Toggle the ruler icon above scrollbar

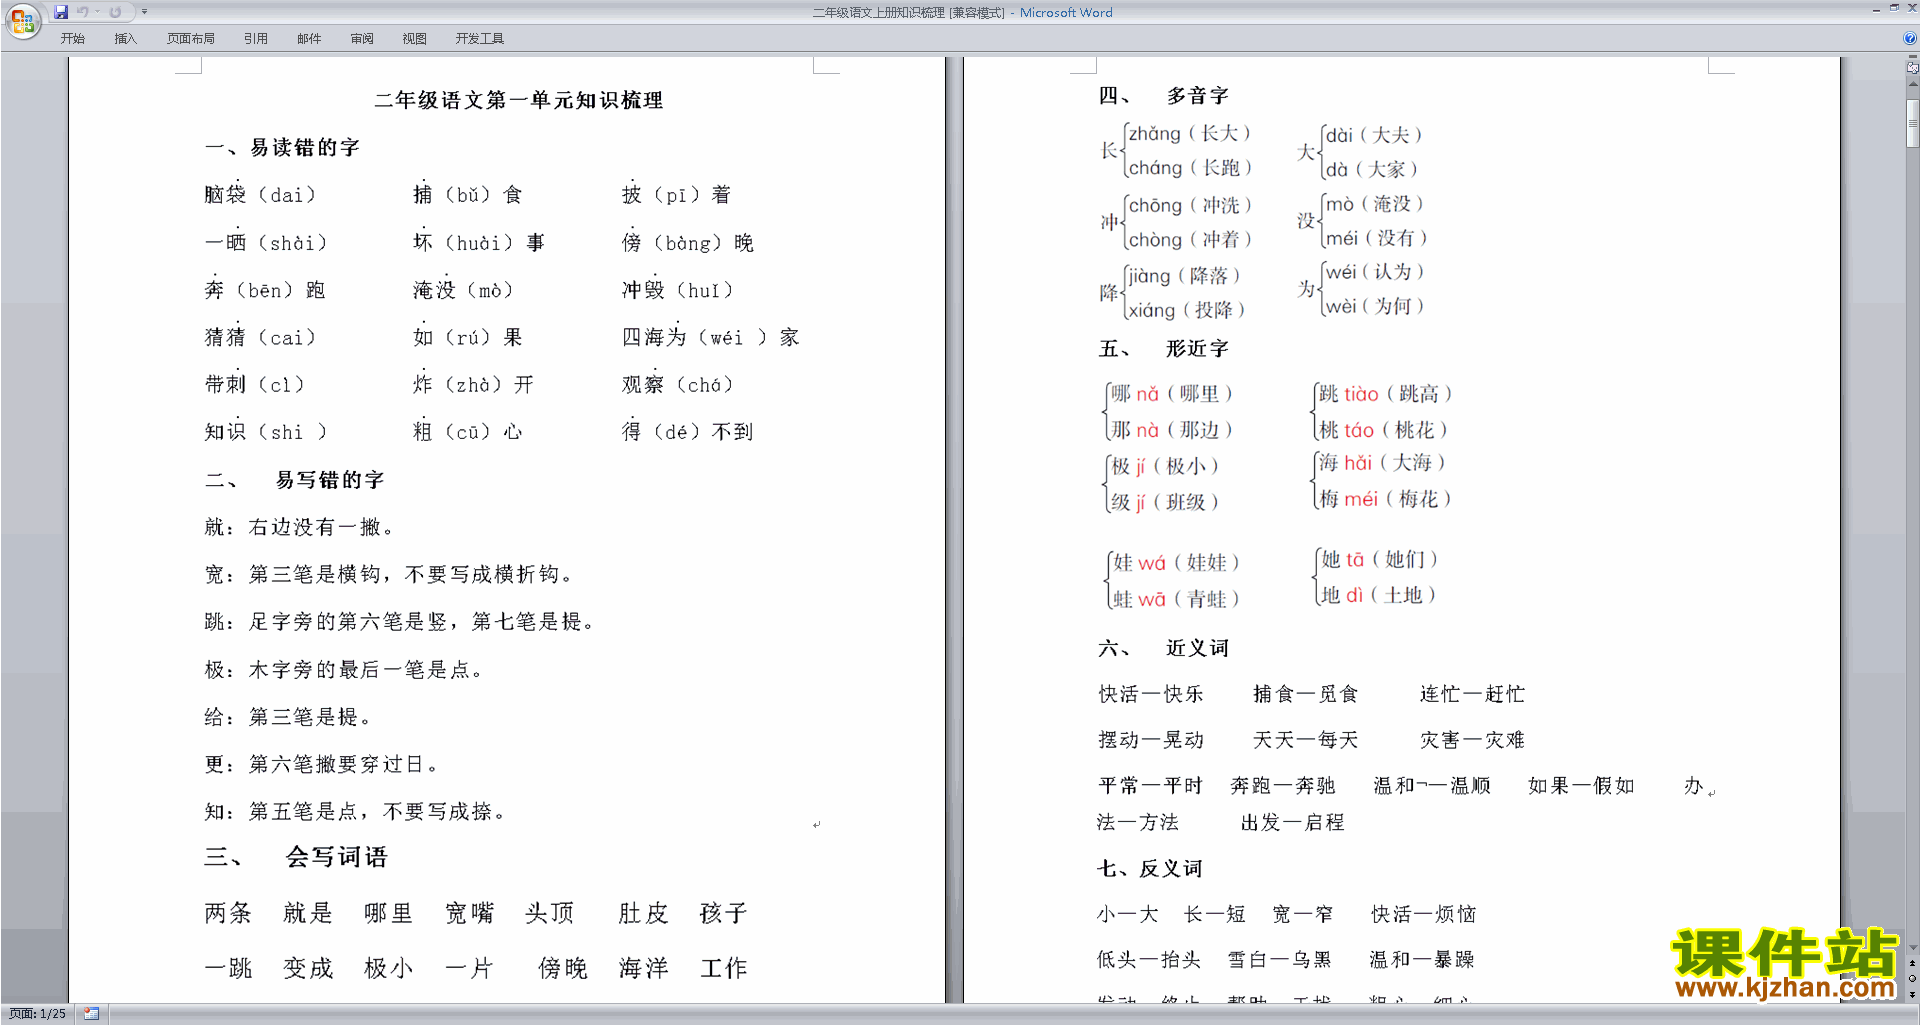point(1912,69)
